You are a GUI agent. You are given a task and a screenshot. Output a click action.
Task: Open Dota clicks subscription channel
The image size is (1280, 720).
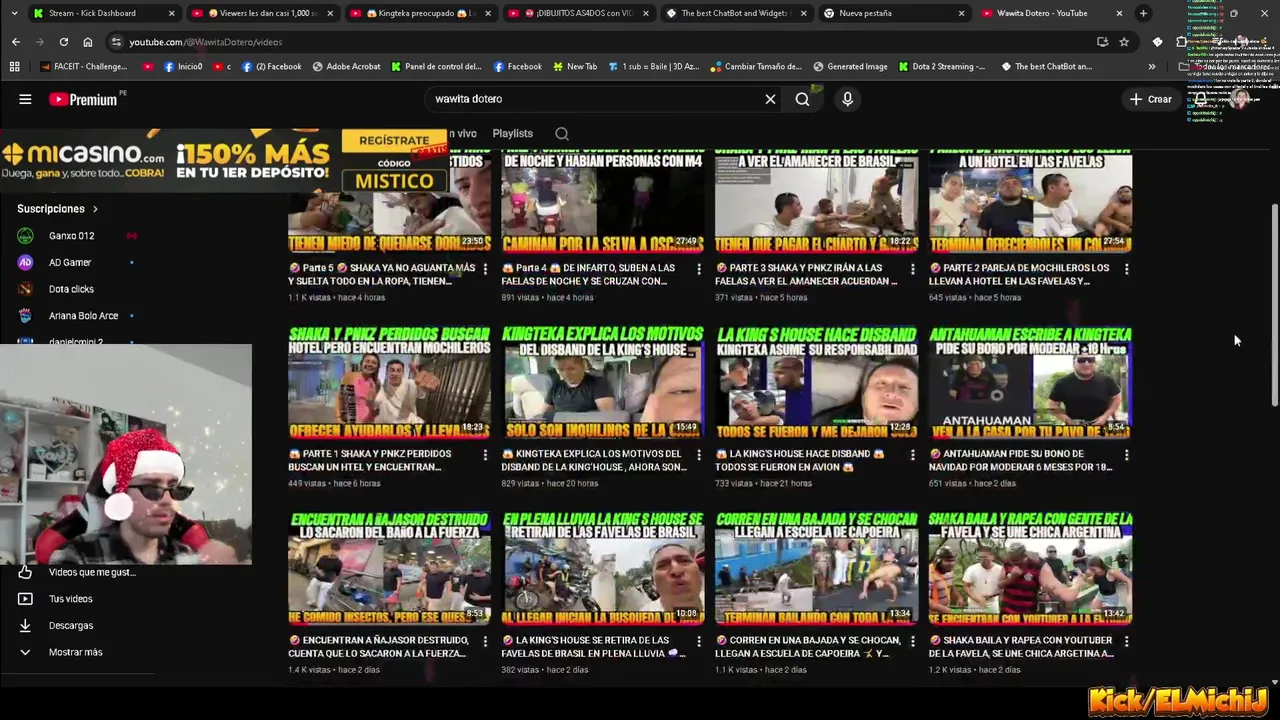[71, 289]
